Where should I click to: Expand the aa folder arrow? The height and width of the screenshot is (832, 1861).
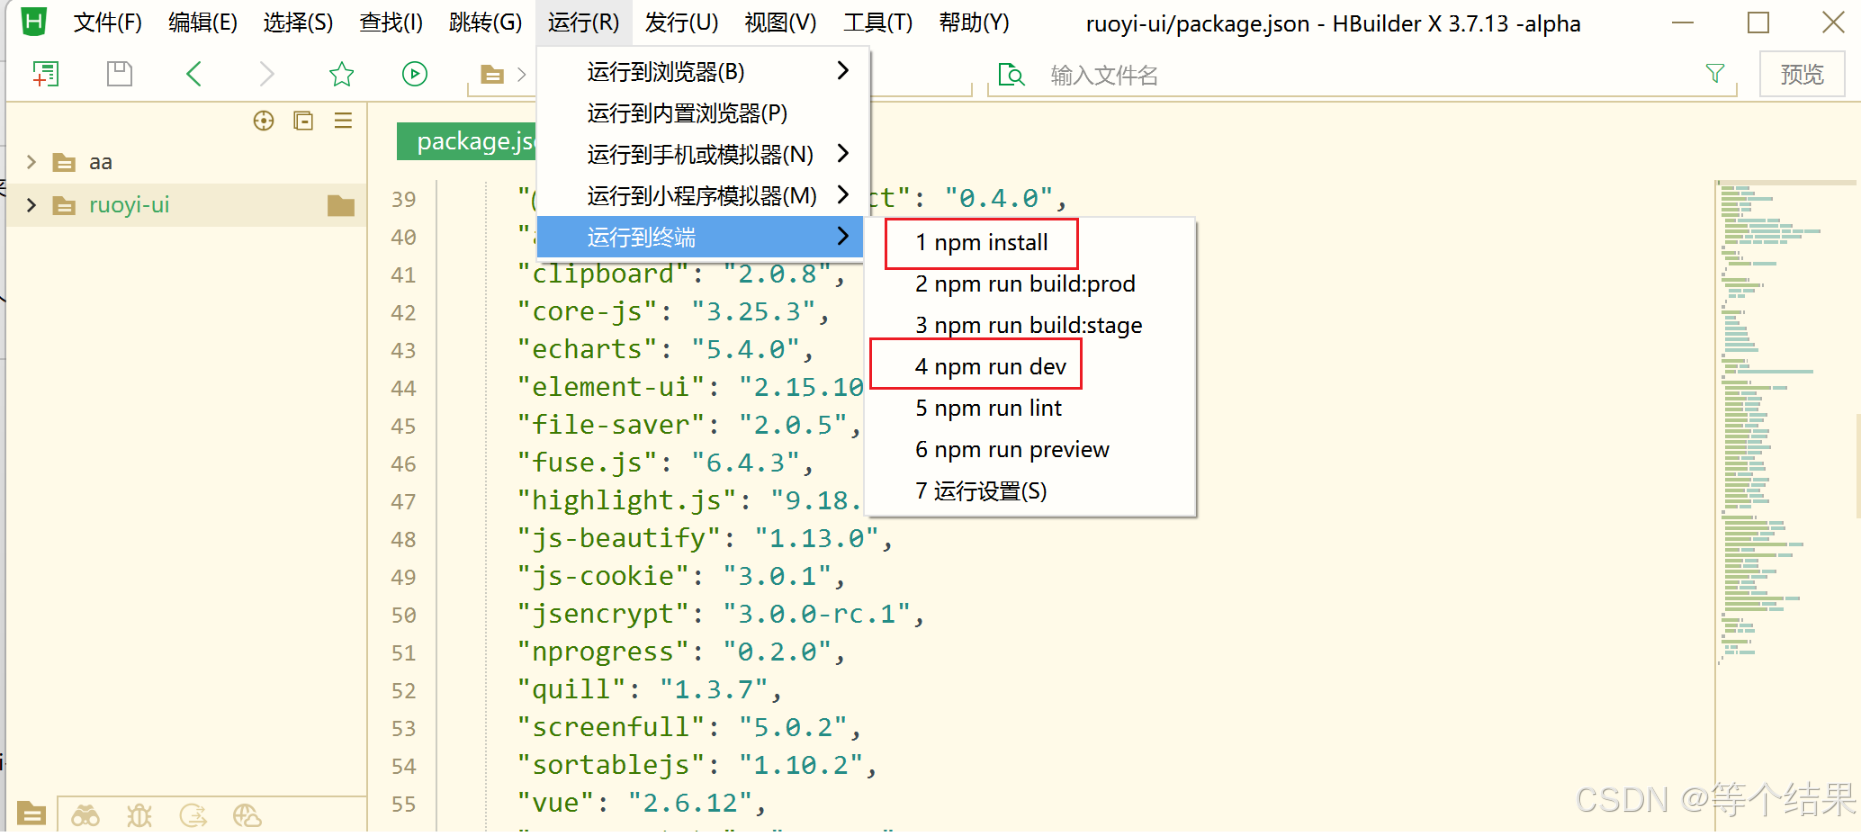31,162
